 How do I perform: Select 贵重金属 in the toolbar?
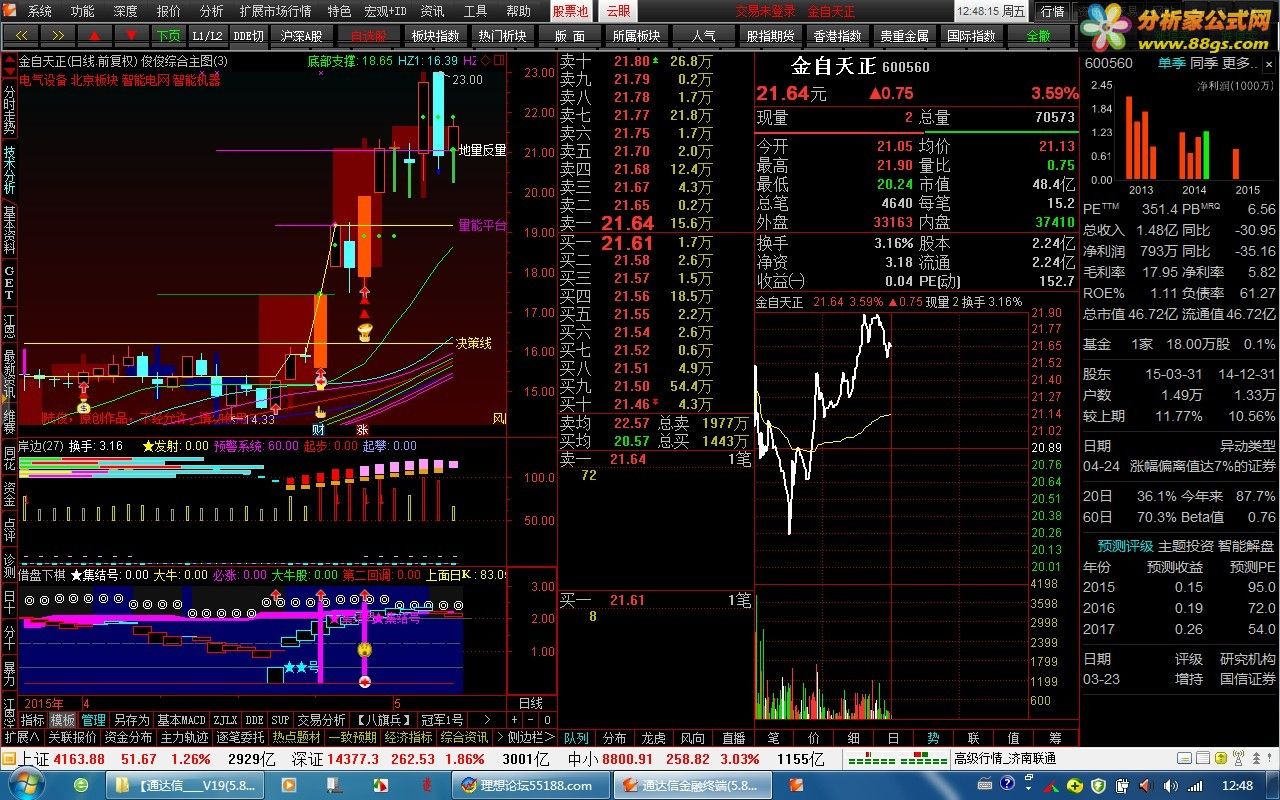(x=904, y=35)
